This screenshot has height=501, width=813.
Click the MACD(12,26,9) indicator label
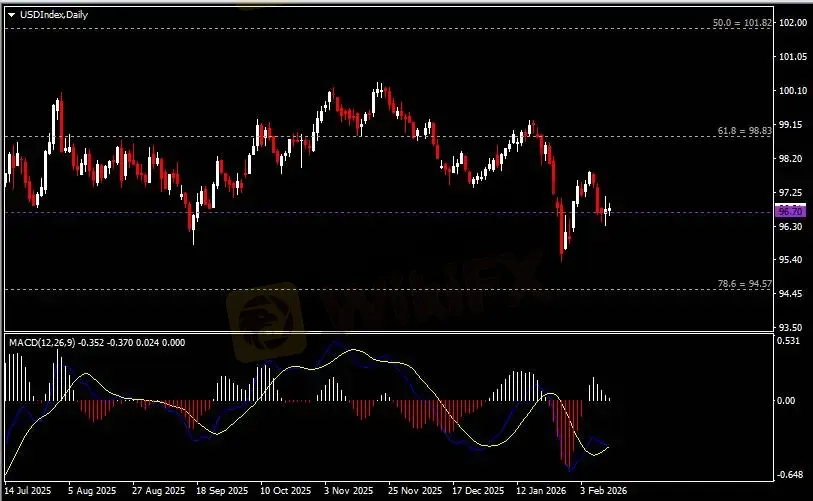click(43, 343)
